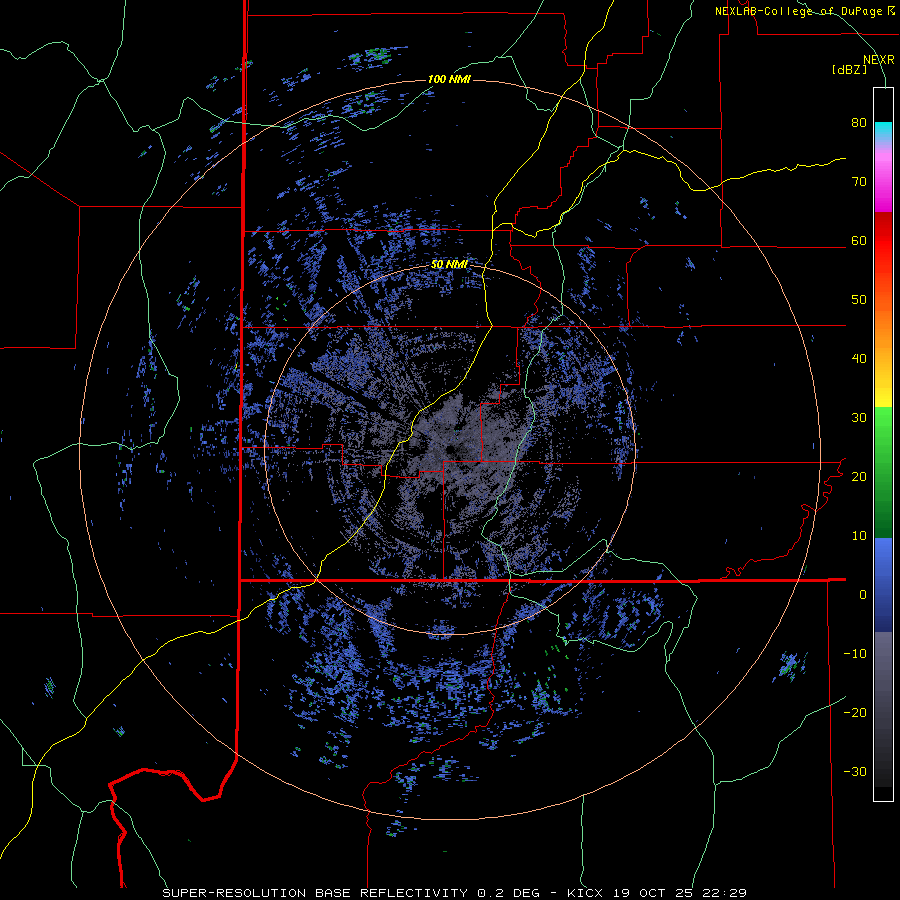
Task: Click the 0 value on the dBZ scale
Action: tap(863, 595)
